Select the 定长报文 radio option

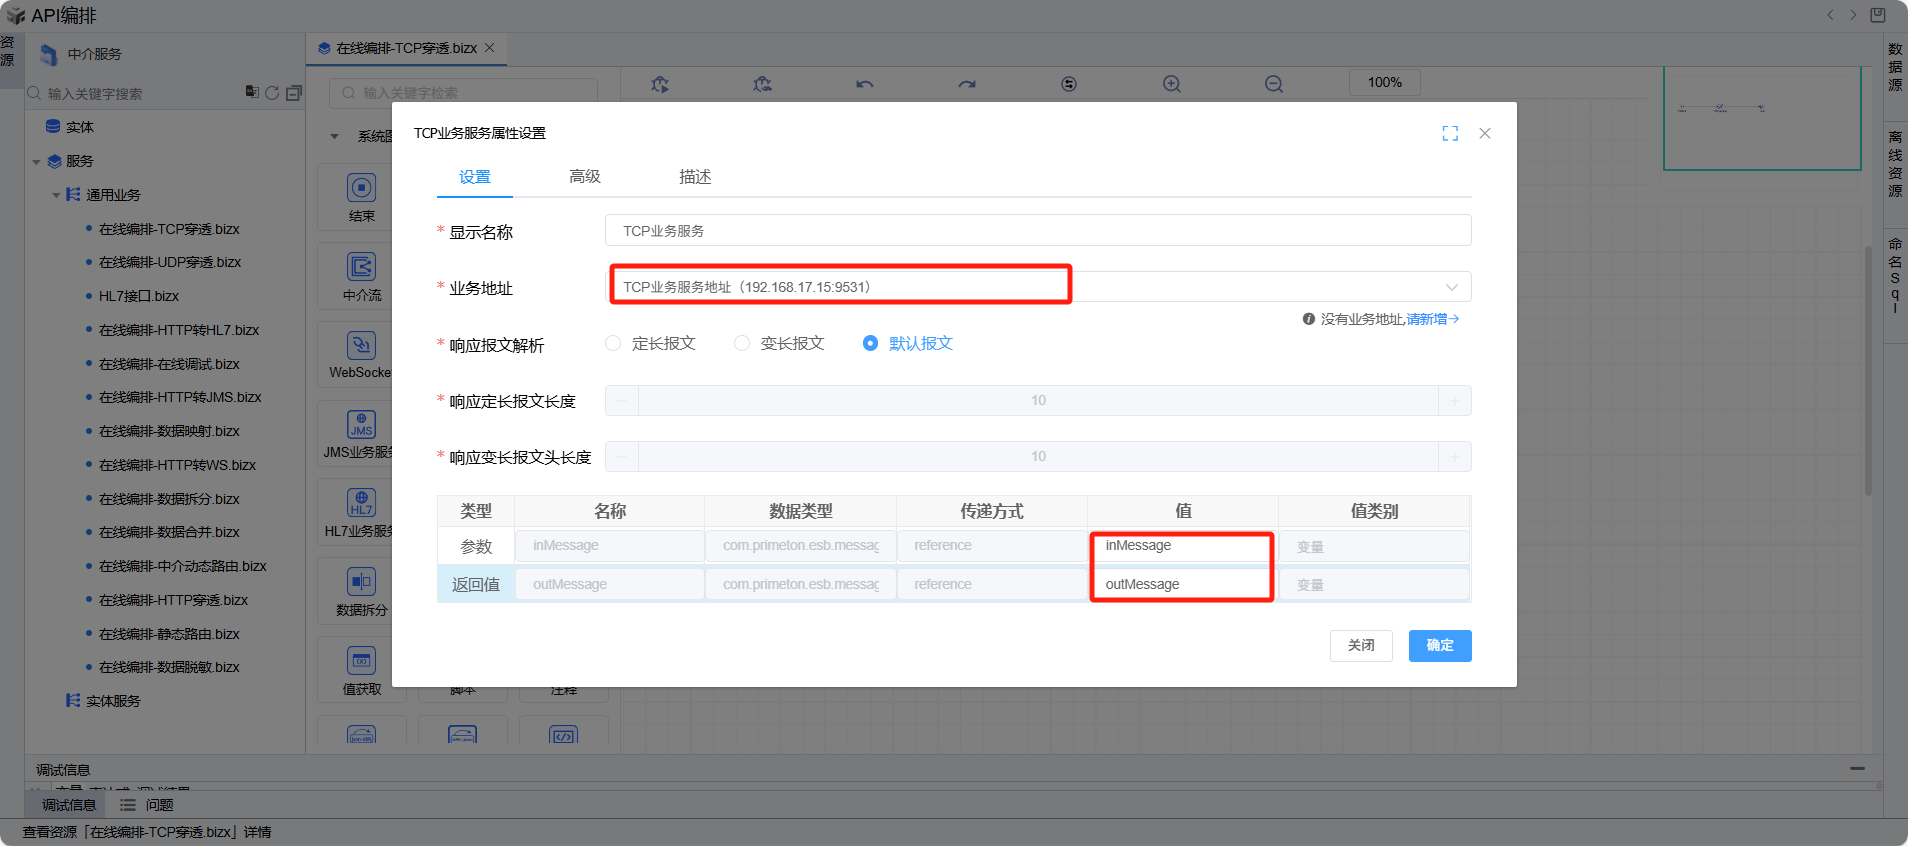point(614,344)
